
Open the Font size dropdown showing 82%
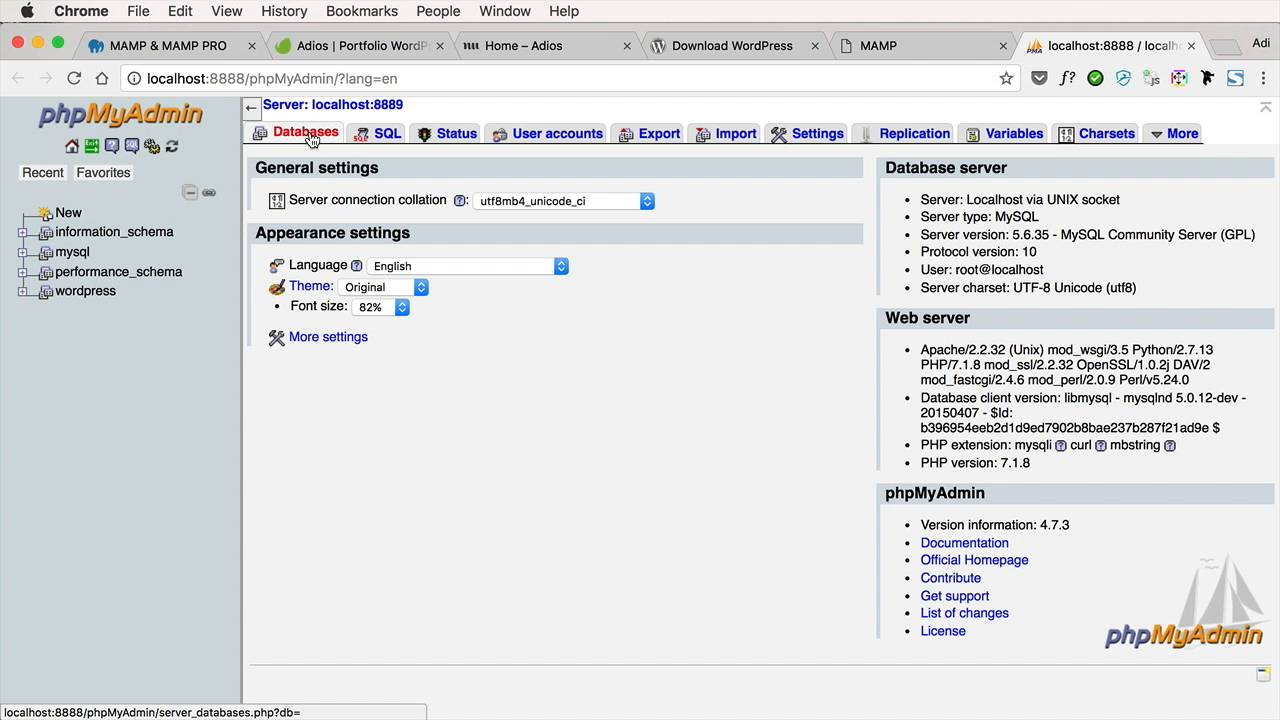click(x=380, y=307)
